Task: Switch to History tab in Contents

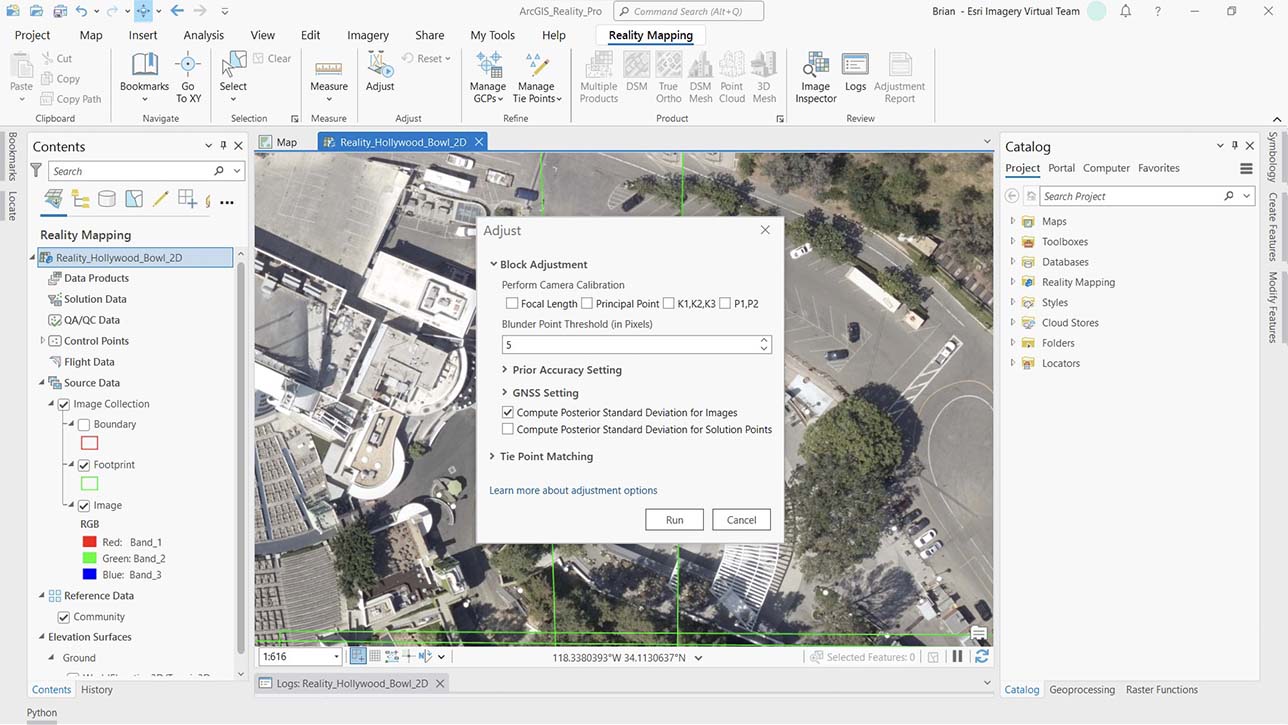Action: [97, 690]
